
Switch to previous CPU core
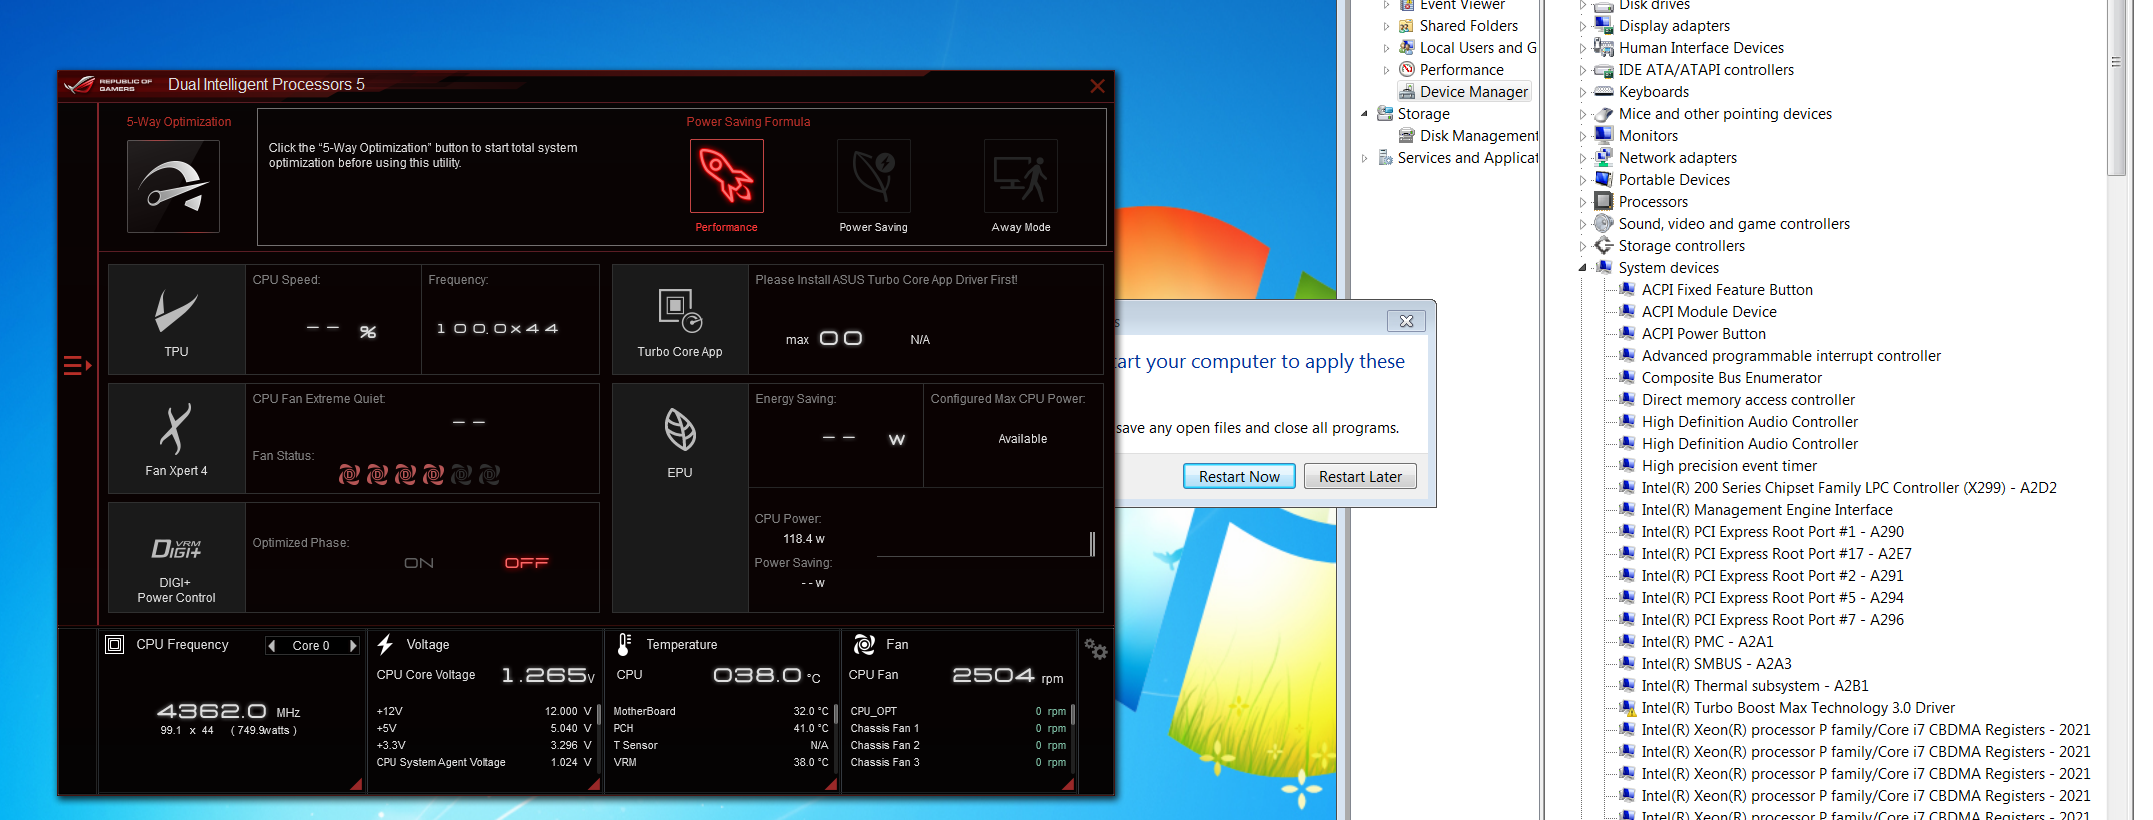point(272,646)
